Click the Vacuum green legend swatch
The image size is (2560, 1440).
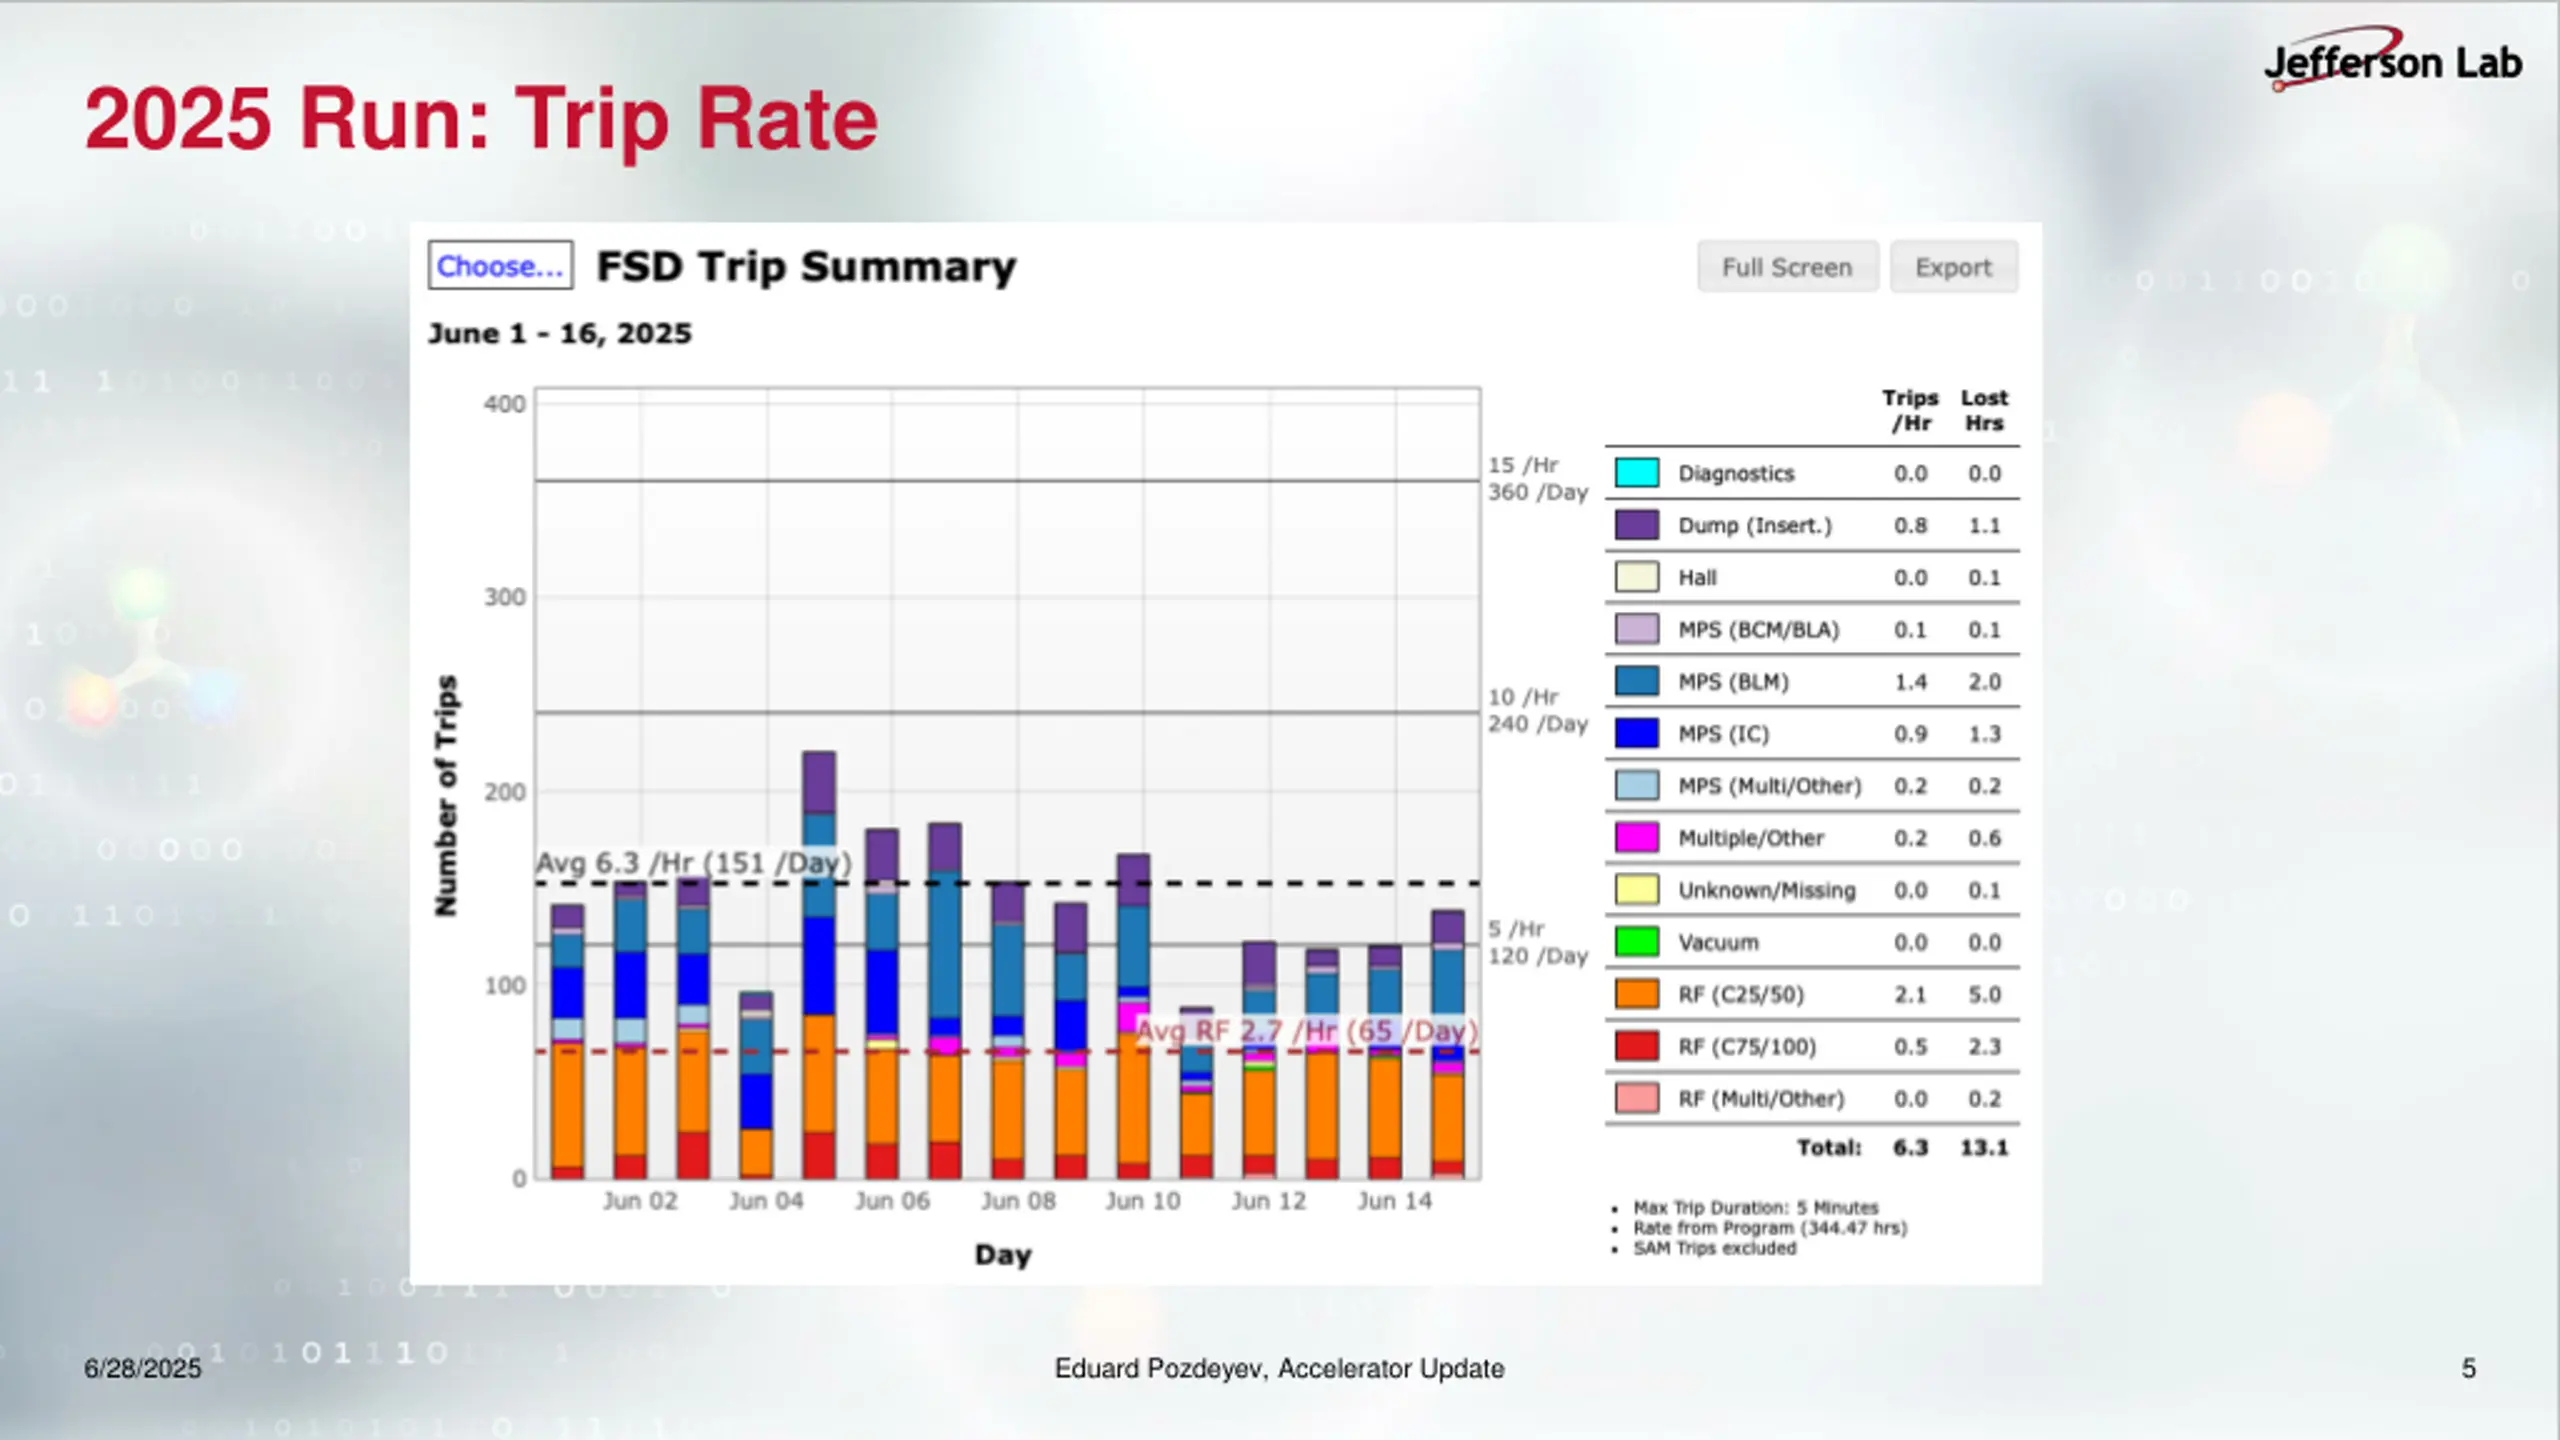point(1636,942)
